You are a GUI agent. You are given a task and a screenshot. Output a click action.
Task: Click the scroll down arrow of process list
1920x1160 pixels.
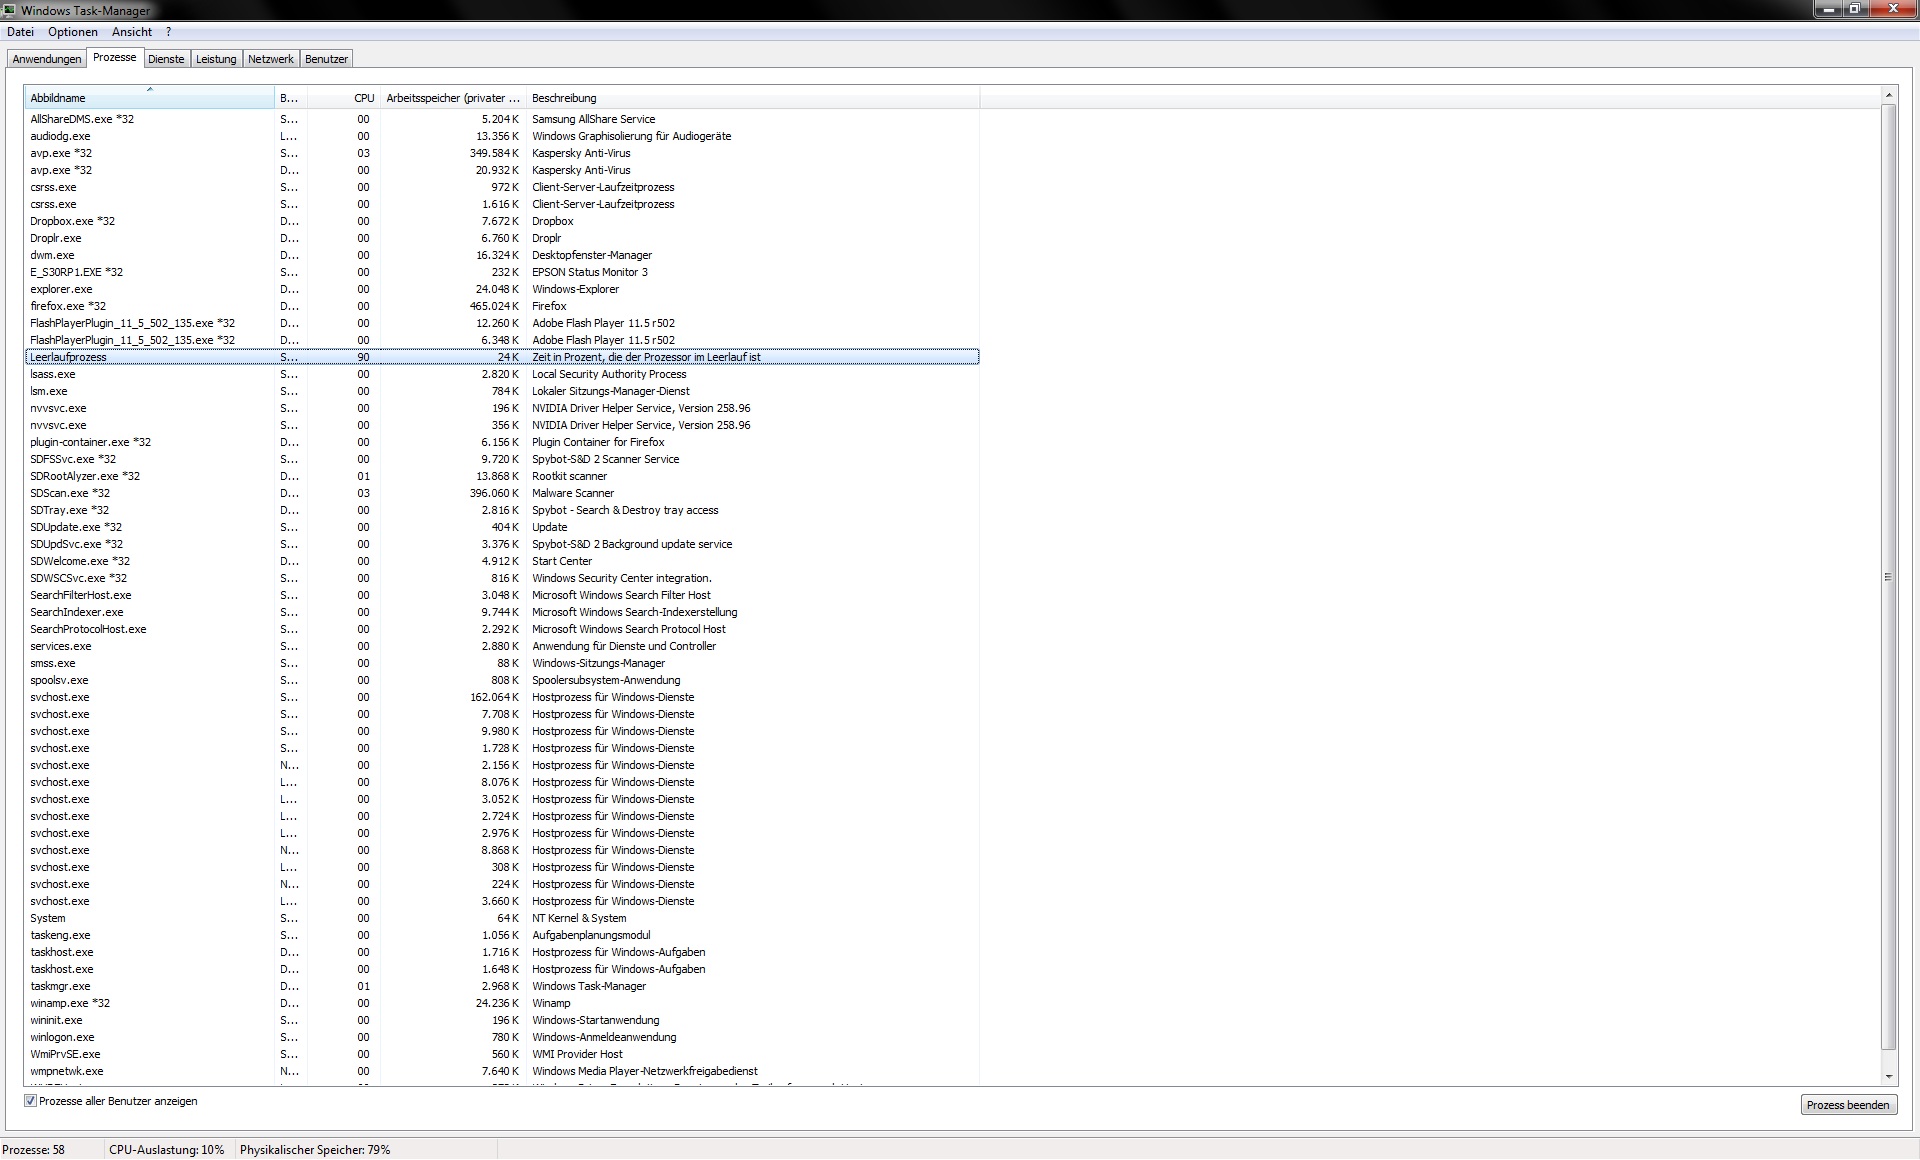(1888, 1076)
